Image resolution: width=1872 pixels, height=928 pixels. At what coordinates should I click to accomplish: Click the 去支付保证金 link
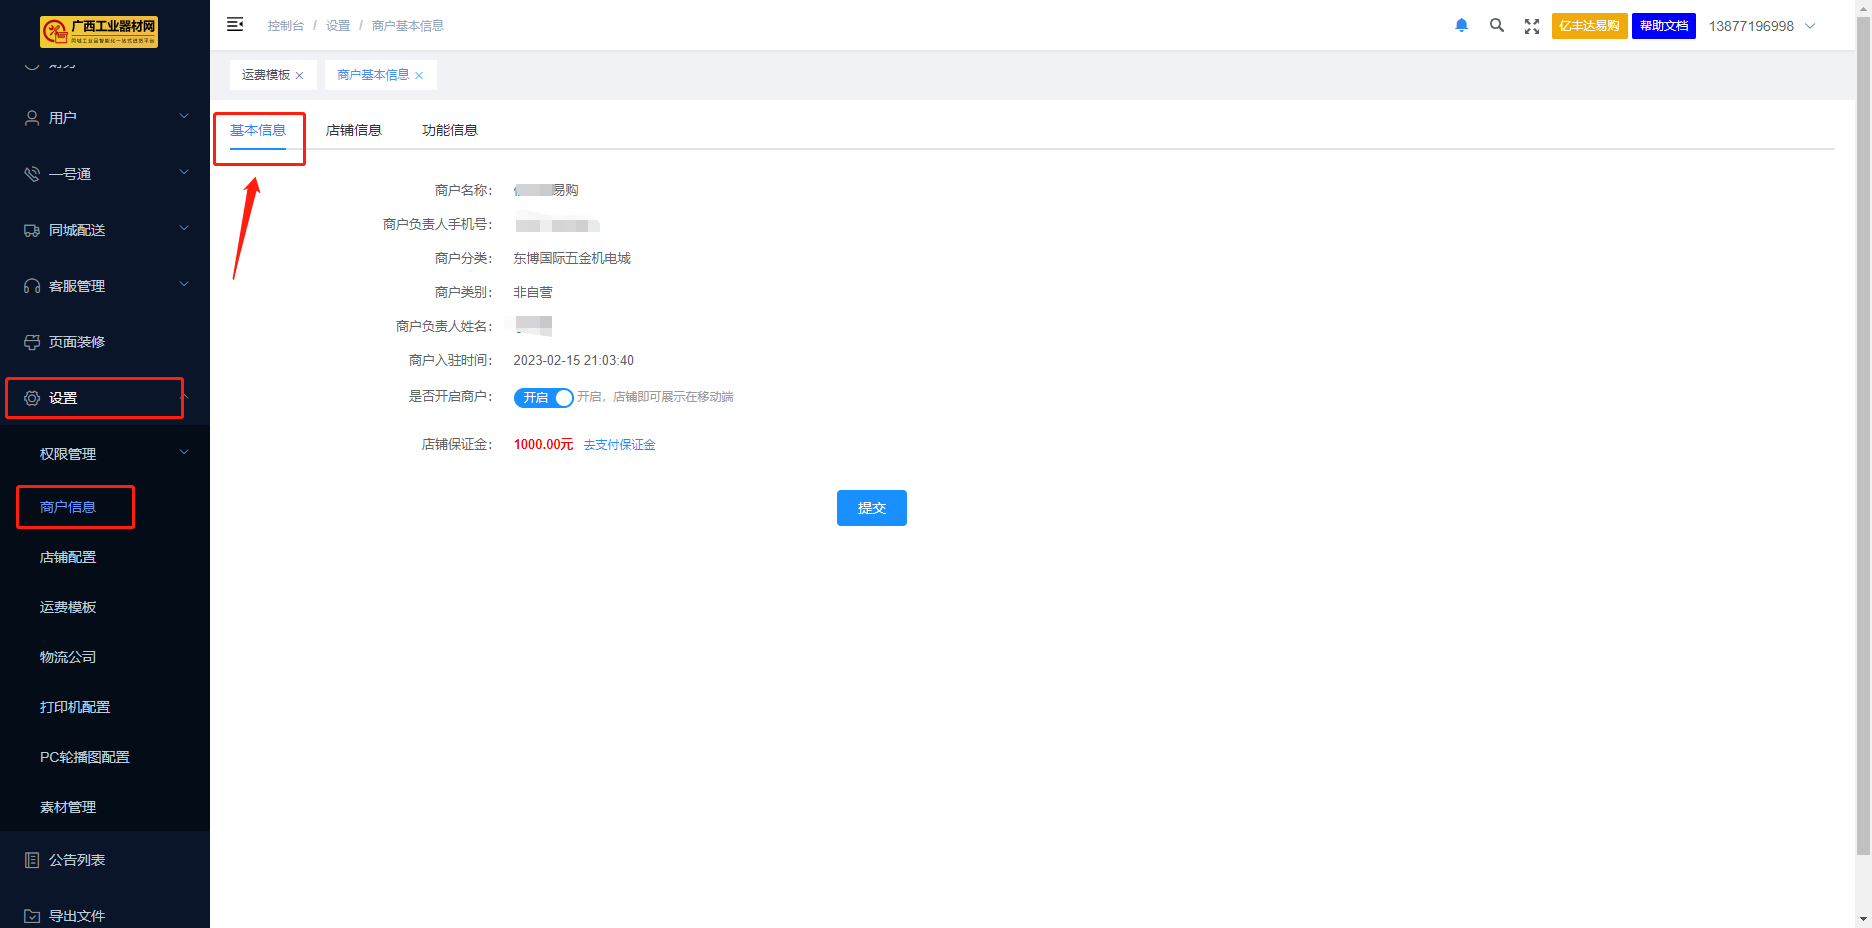pyautogui.click(x=619, y=445)
